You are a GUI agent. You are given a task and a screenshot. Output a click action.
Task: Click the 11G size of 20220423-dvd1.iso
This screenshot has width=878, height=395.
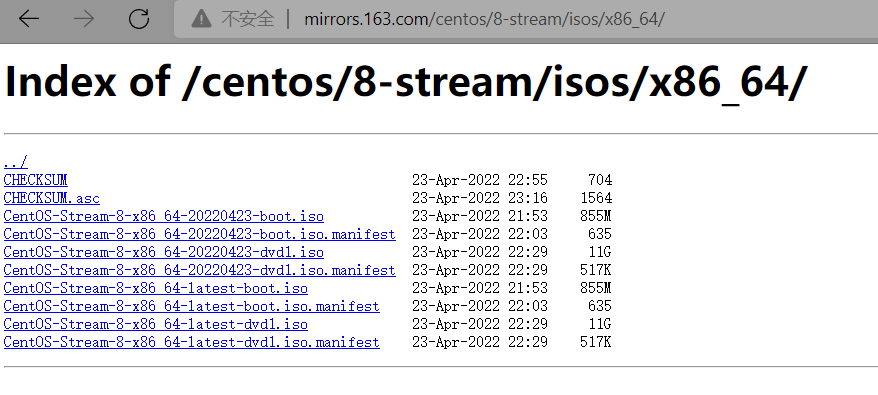pos(600,252)
